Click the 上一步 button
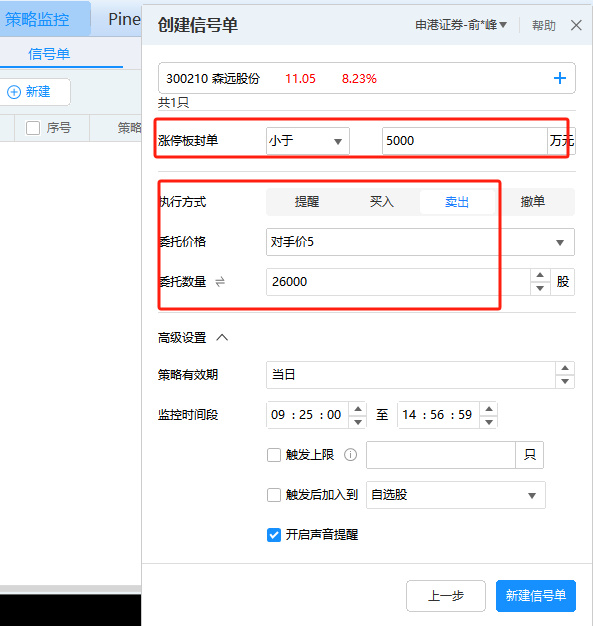This screenshot has width=593, height=626. click(x=446, y=596)
